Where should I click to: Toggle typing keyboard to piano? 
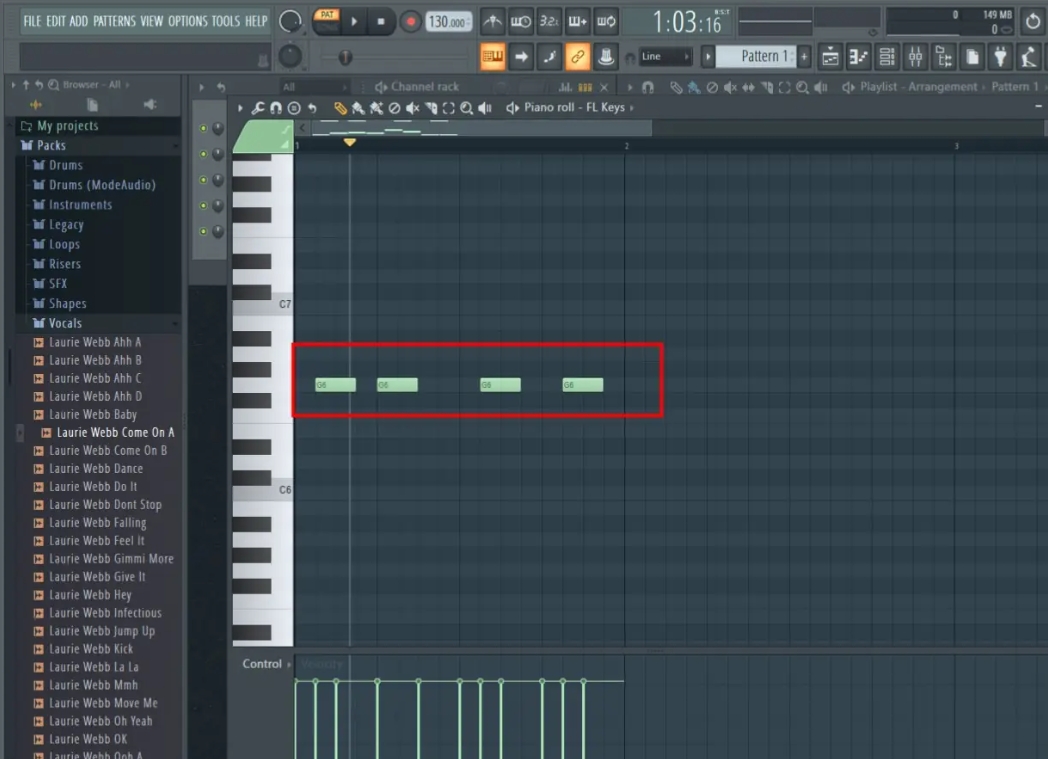point(493,57)
